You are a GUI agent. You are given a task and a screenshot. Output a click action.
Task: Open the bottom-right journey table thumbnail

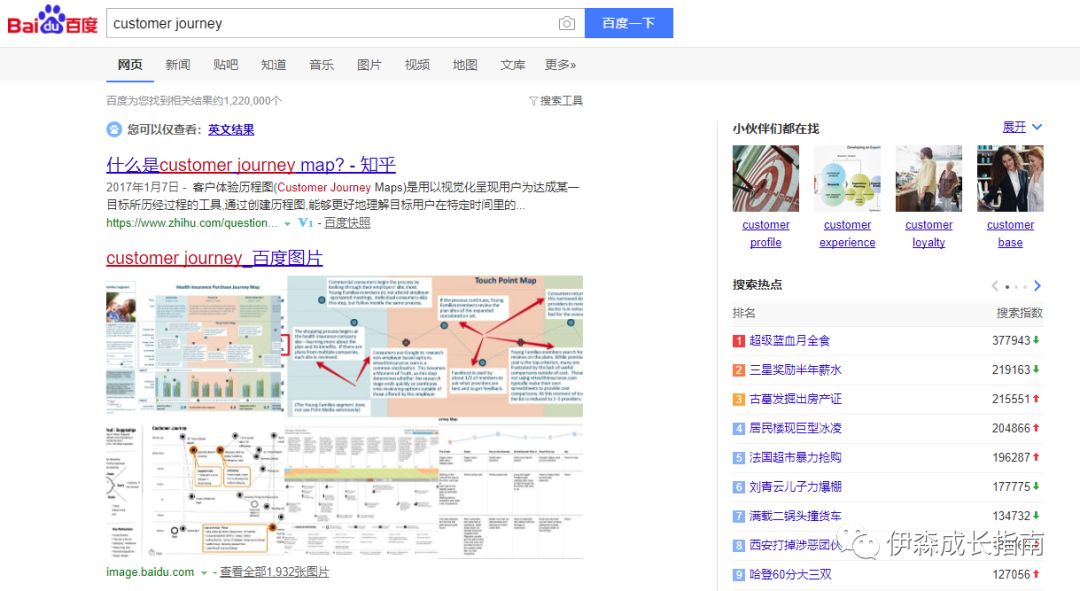511,488
